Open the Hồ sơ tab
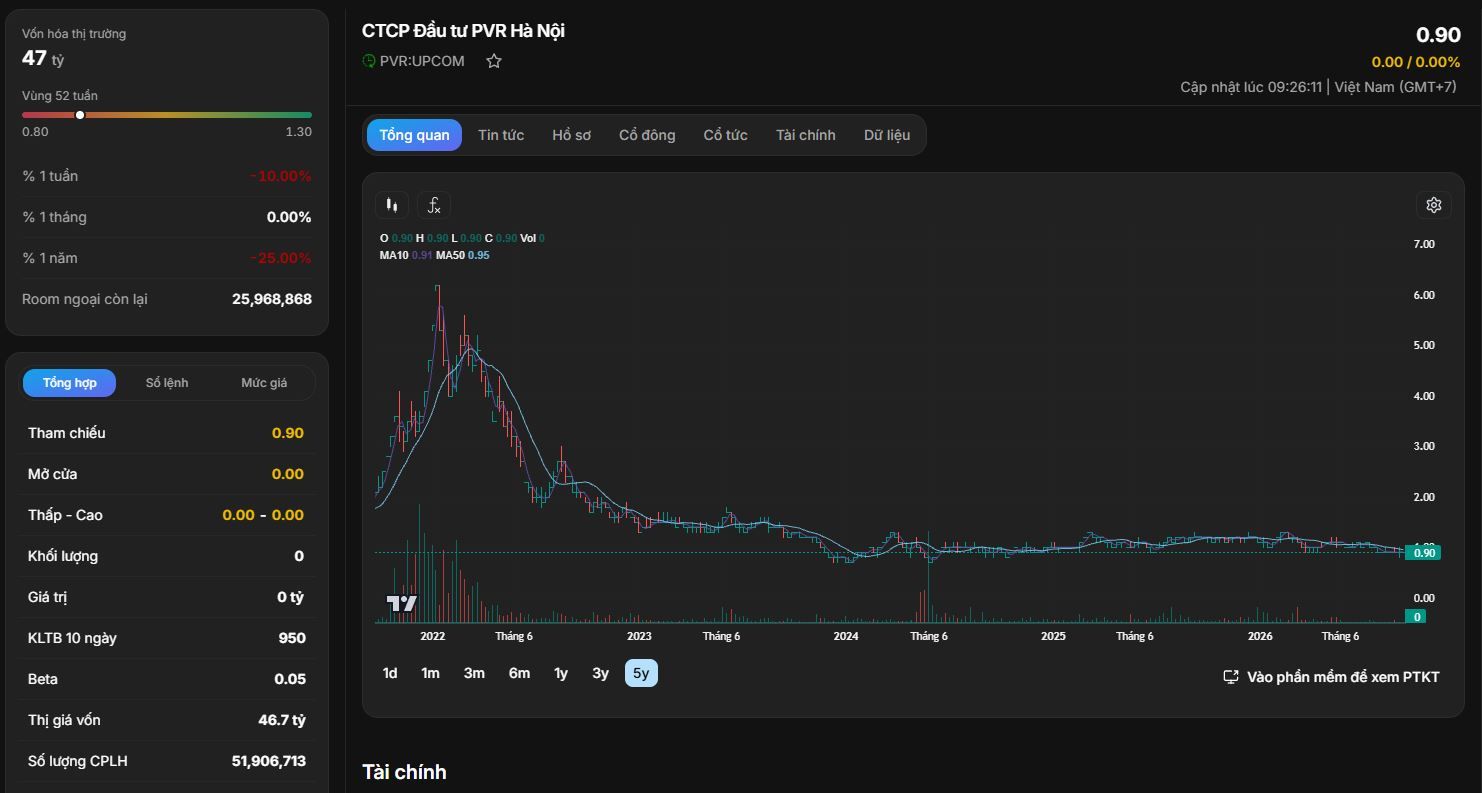This screenshot has height=793, width=1482. coord(571,135)
